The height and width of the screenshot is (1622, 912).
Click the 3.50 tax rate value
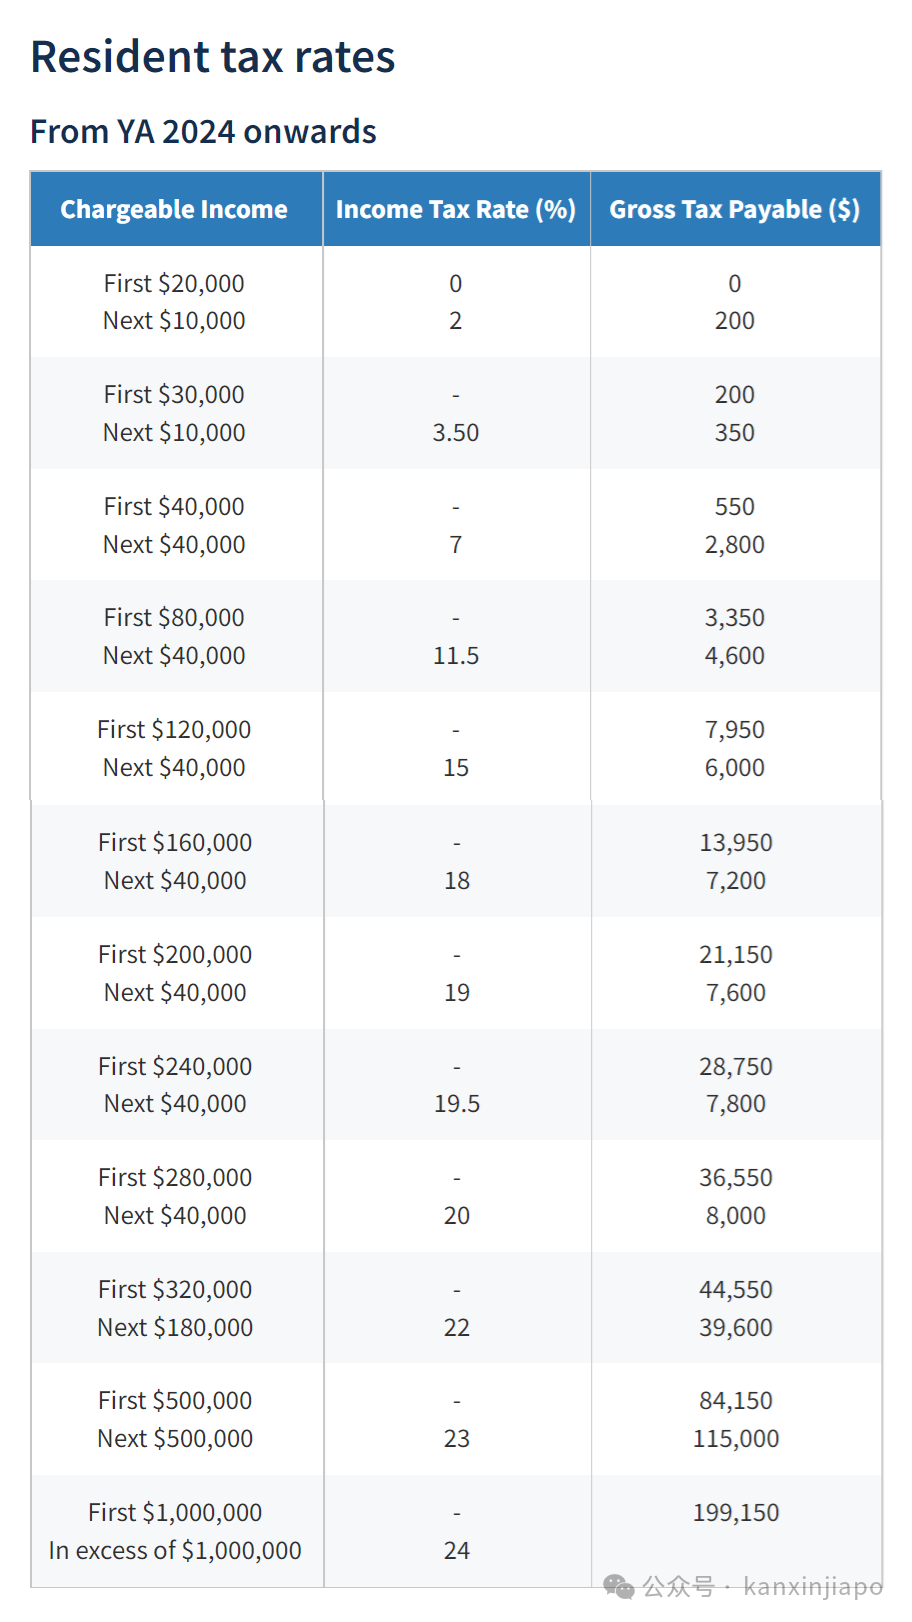tap(456, 433)
